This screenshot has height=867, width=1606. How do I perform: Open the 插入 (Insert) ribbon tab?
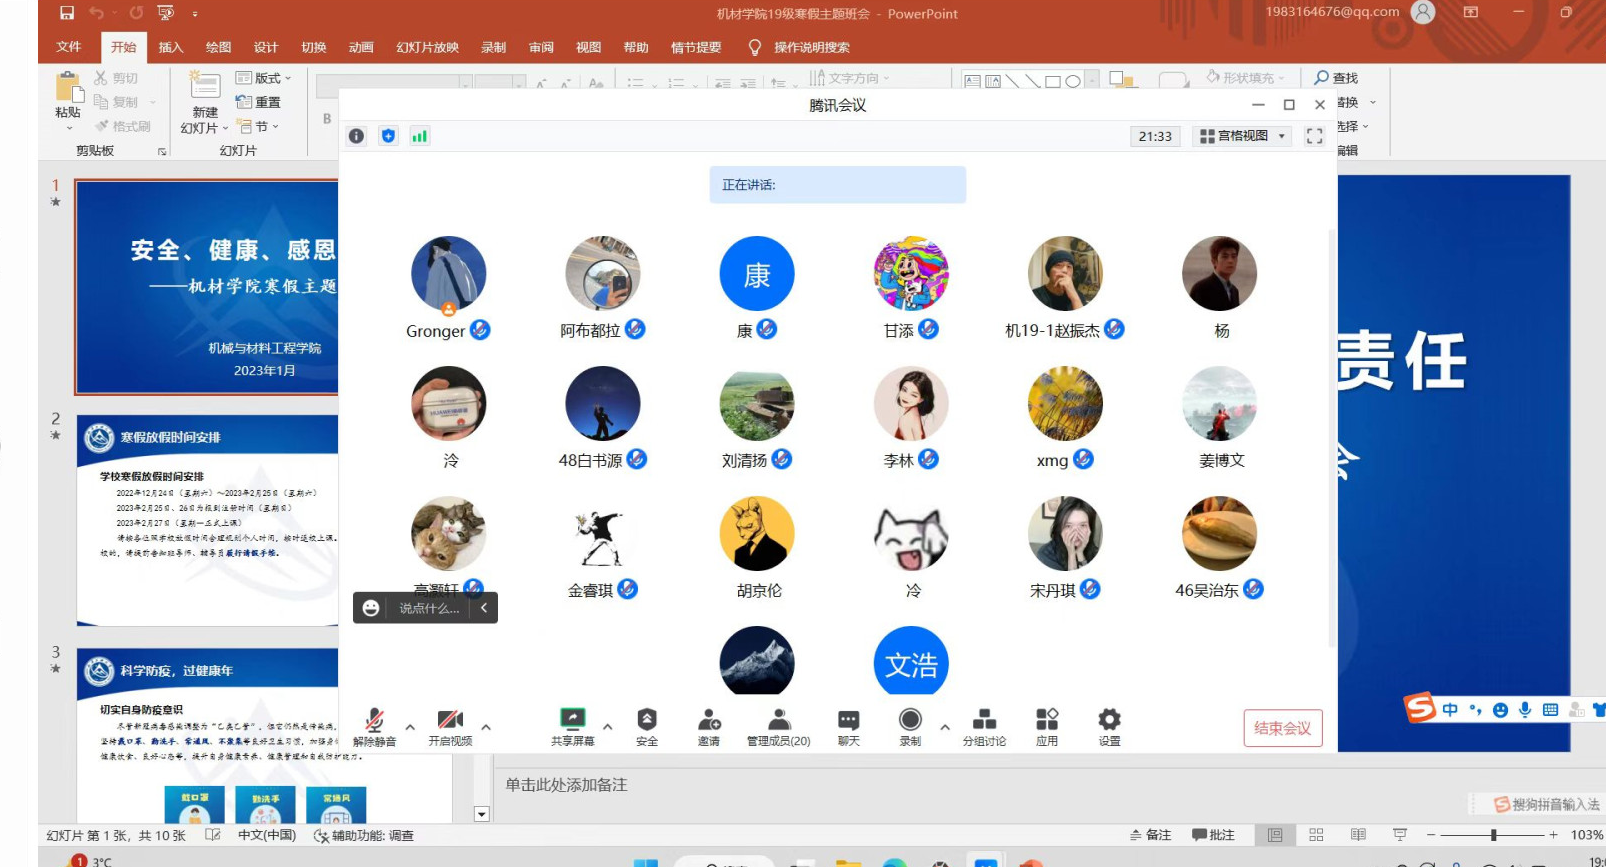[171, 47]
